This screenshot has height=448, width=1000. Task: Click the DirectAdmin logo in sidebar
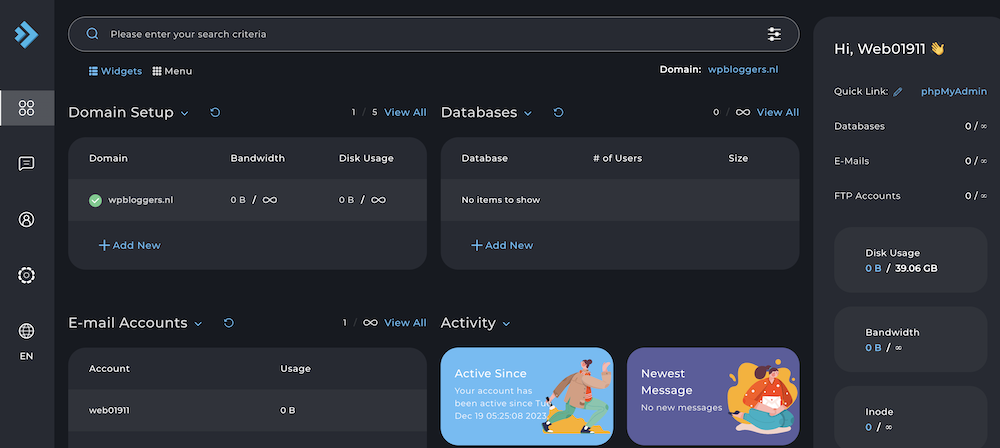pos(26,35)
